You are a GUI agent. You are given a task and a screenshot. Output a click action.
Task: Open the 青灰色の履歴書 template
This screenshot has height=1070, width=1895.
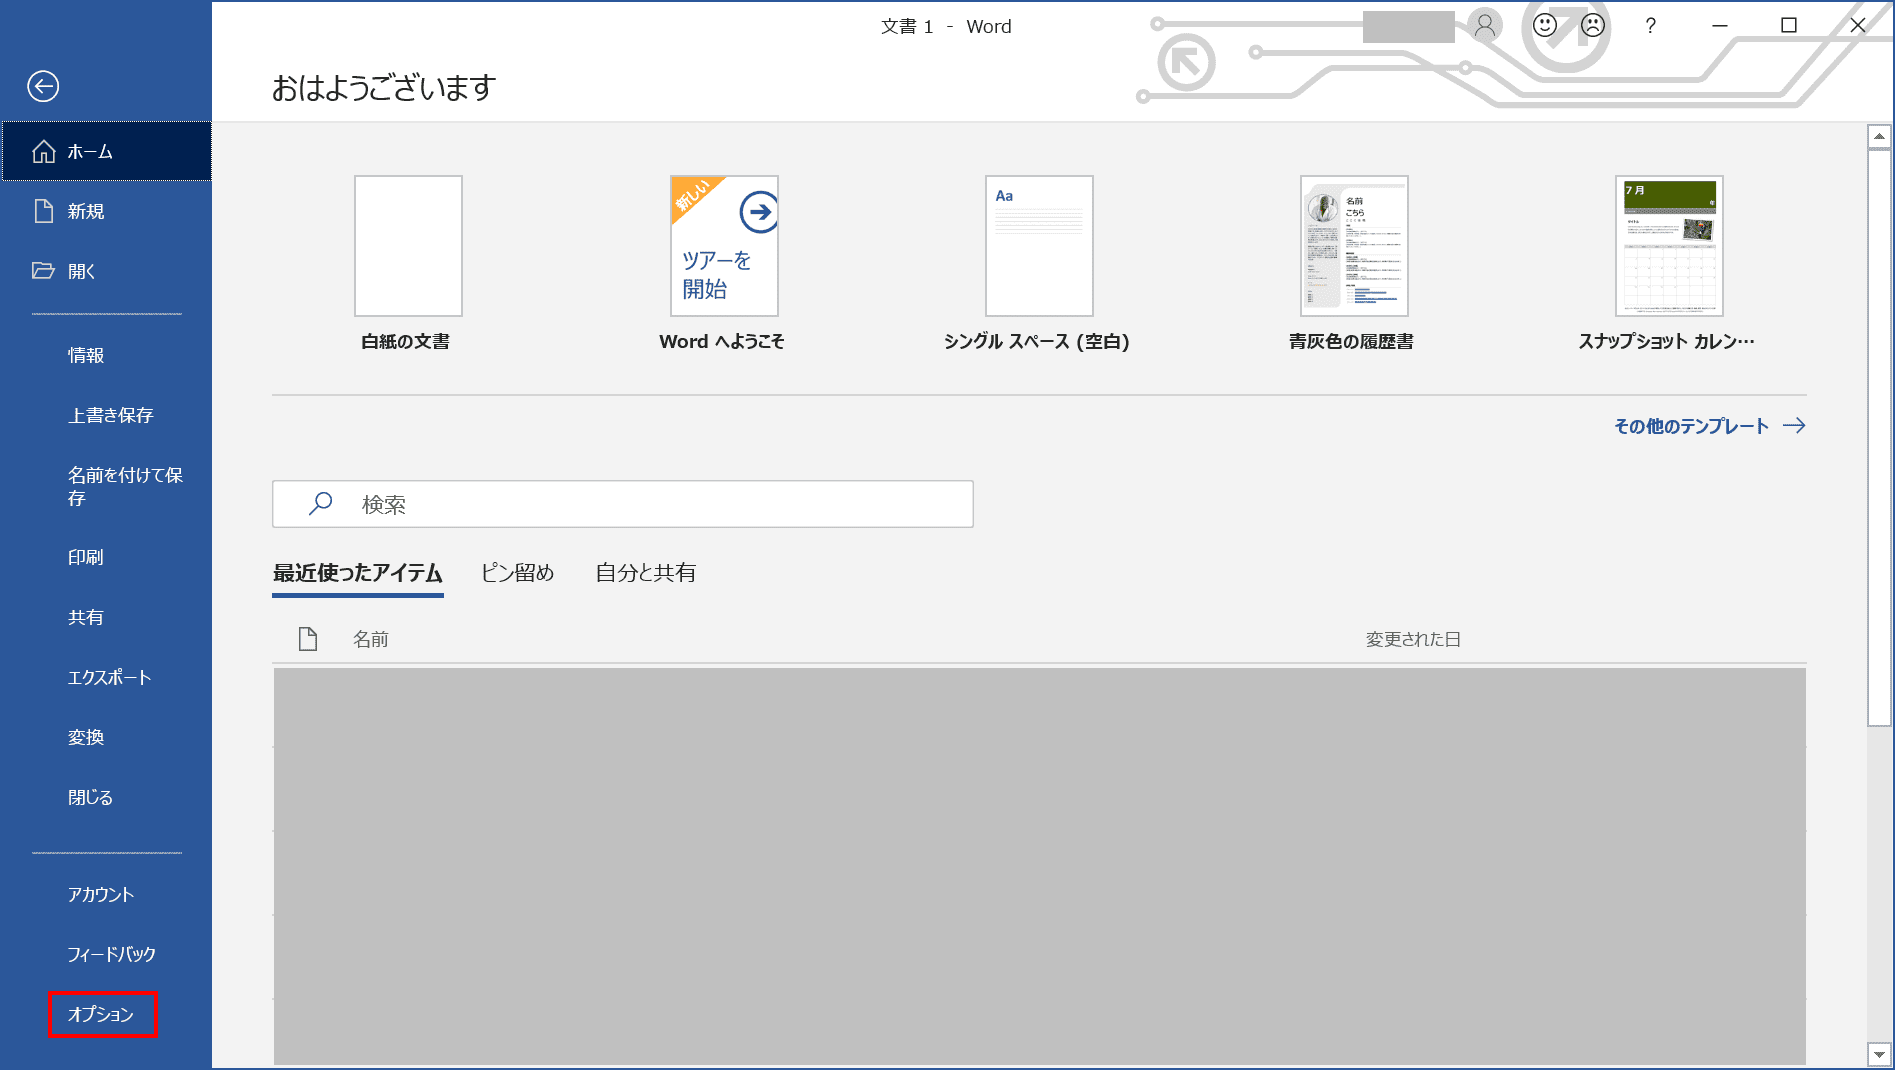coord(1354,246)
